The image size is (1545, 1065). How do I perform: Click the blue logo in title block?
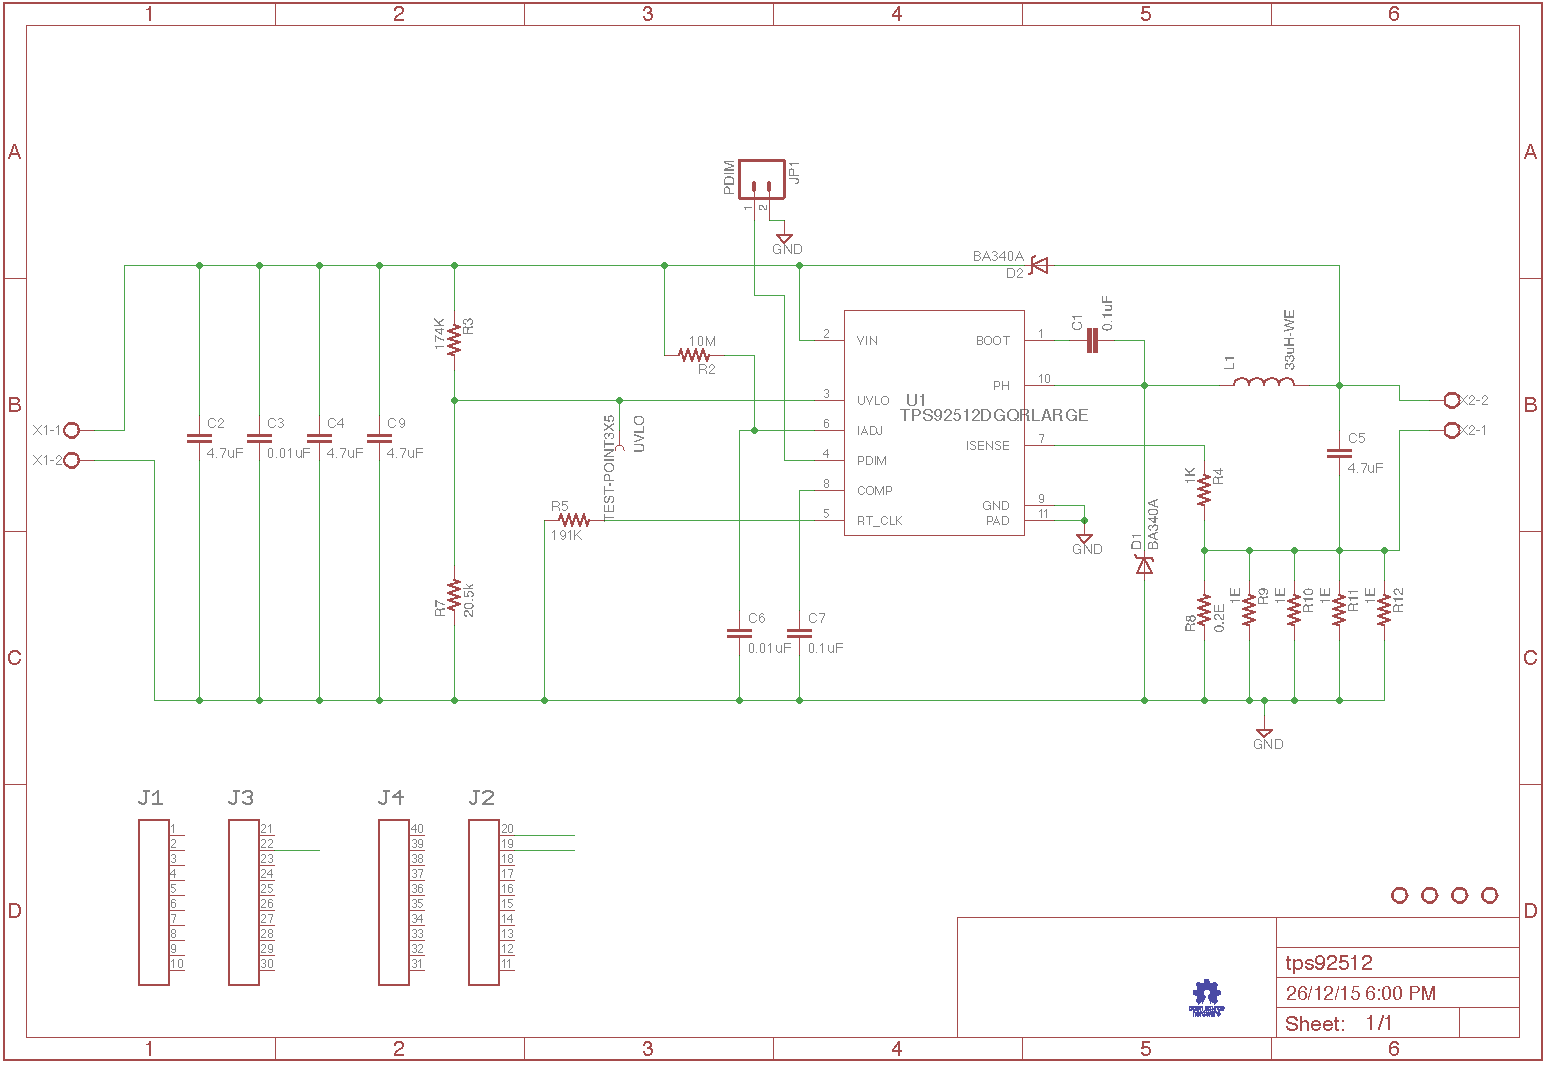point(1207,997)
